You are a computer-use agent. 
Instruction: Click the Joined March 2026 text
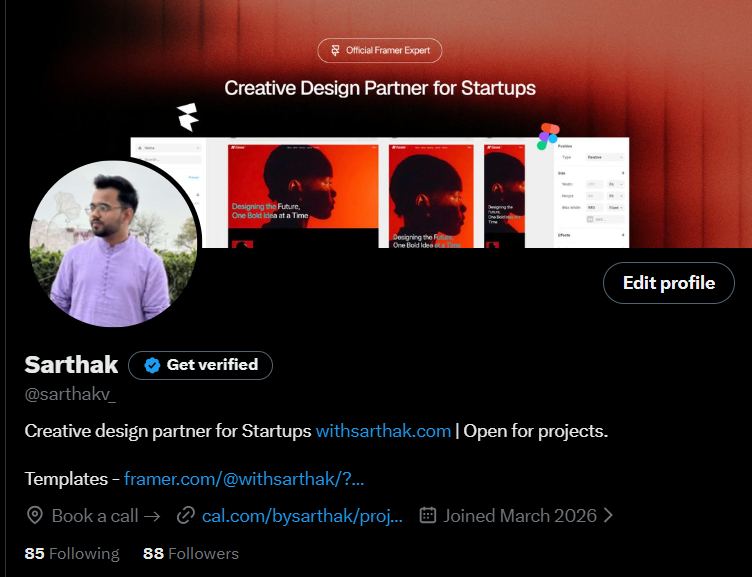click(520, 516)
